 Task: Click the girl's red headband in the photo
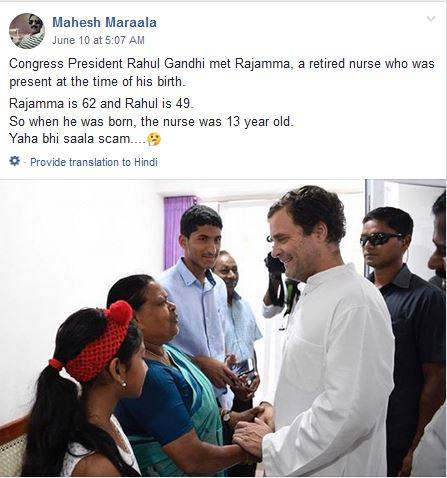[x=98, y=340]
